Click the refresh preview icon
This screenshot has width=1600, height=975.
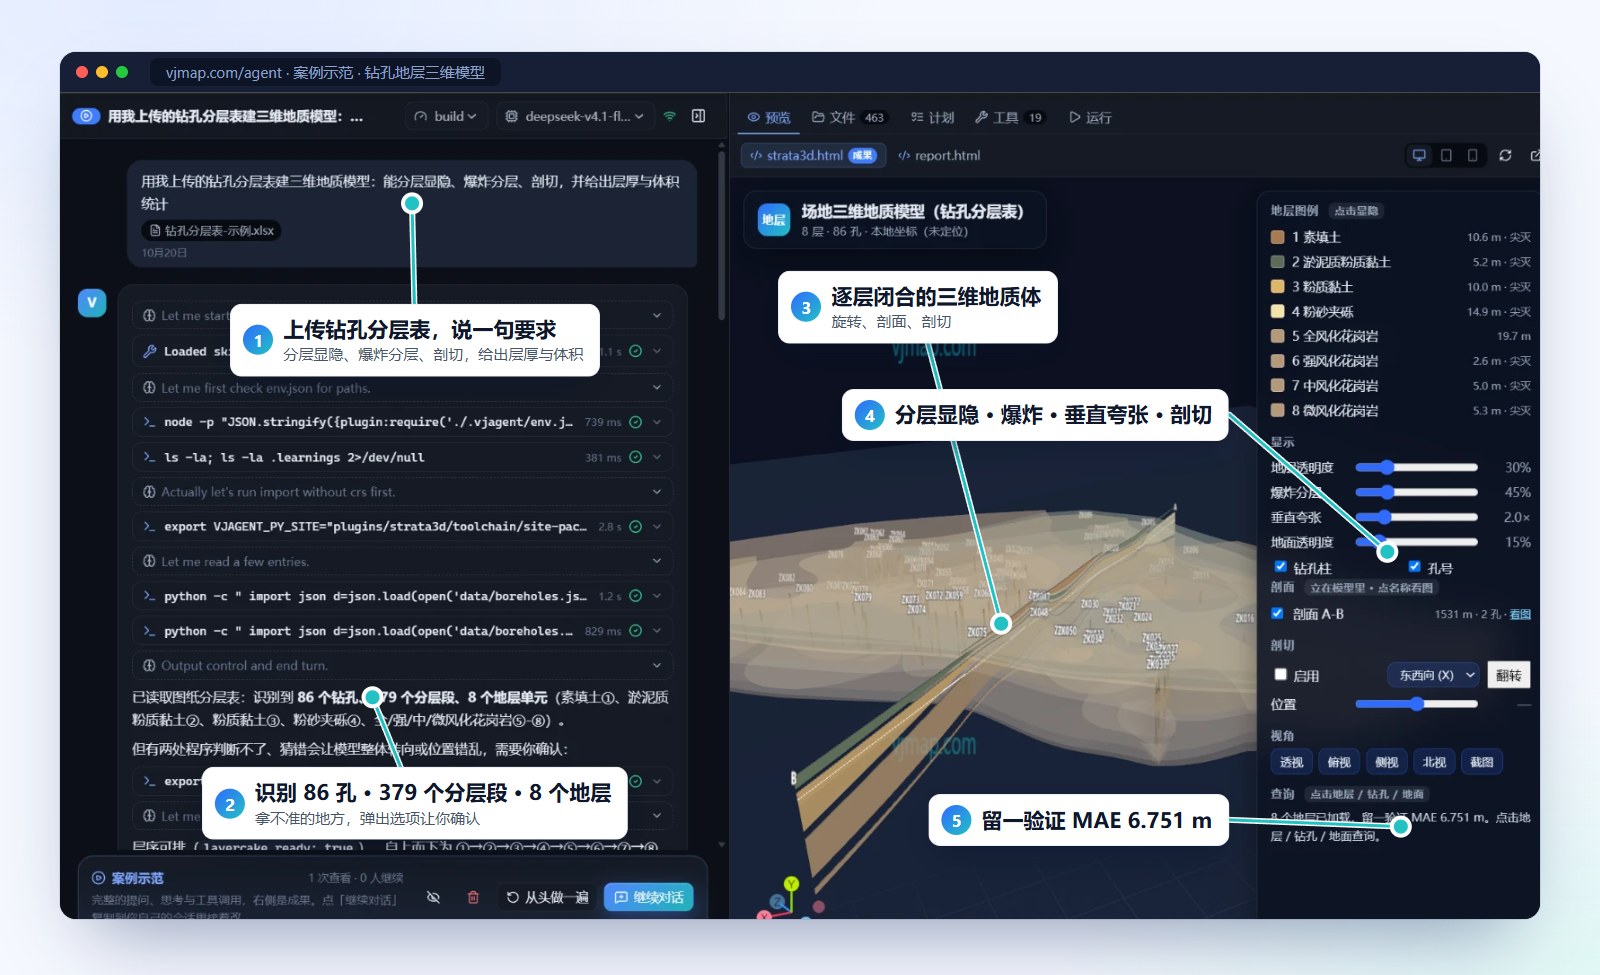[1505, 155]
